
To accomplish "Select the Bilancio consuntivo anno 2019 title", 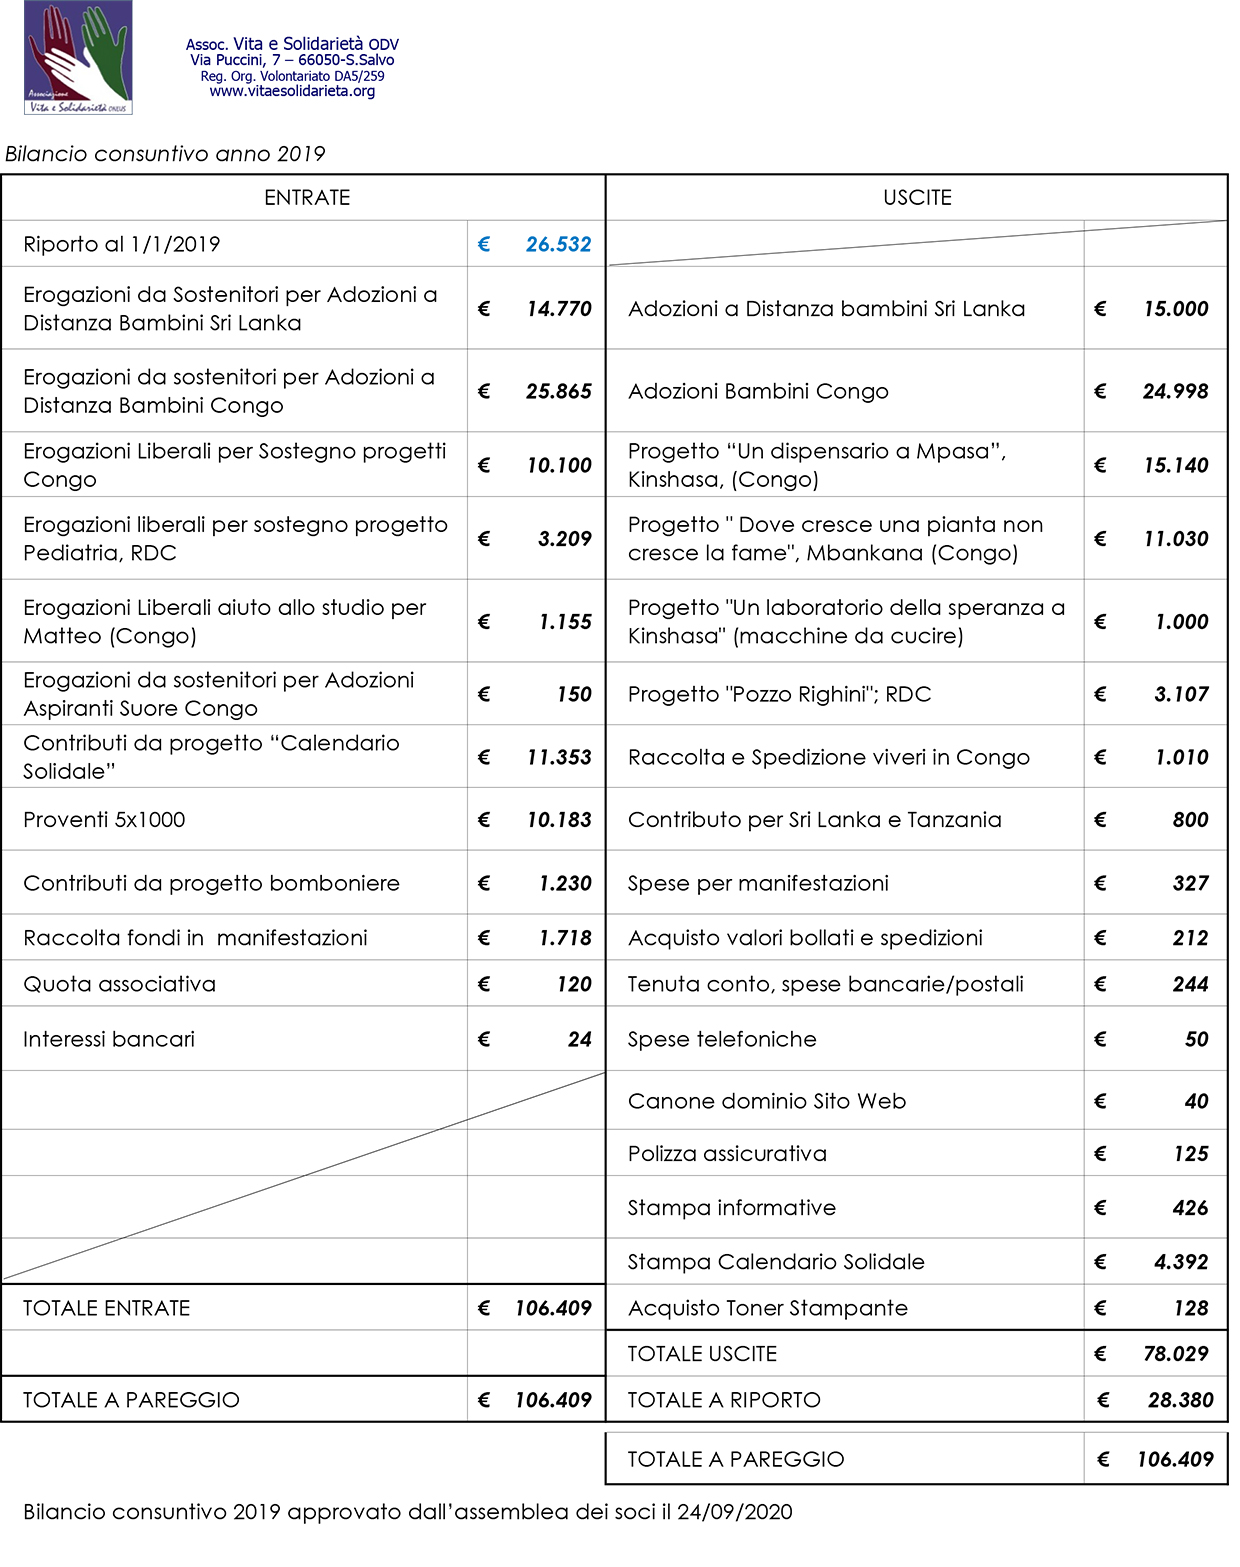I will (x=165, y=154).
